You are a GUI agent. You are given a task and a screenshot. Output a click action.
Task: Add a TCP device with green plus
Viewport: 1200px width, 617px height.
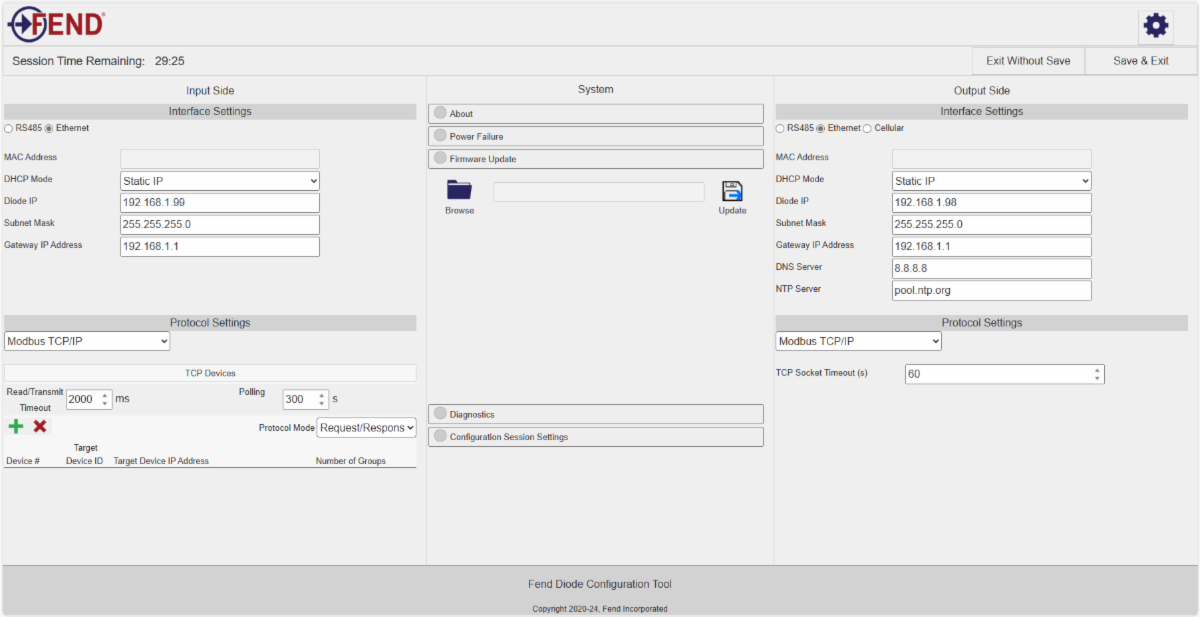(16, 427)
